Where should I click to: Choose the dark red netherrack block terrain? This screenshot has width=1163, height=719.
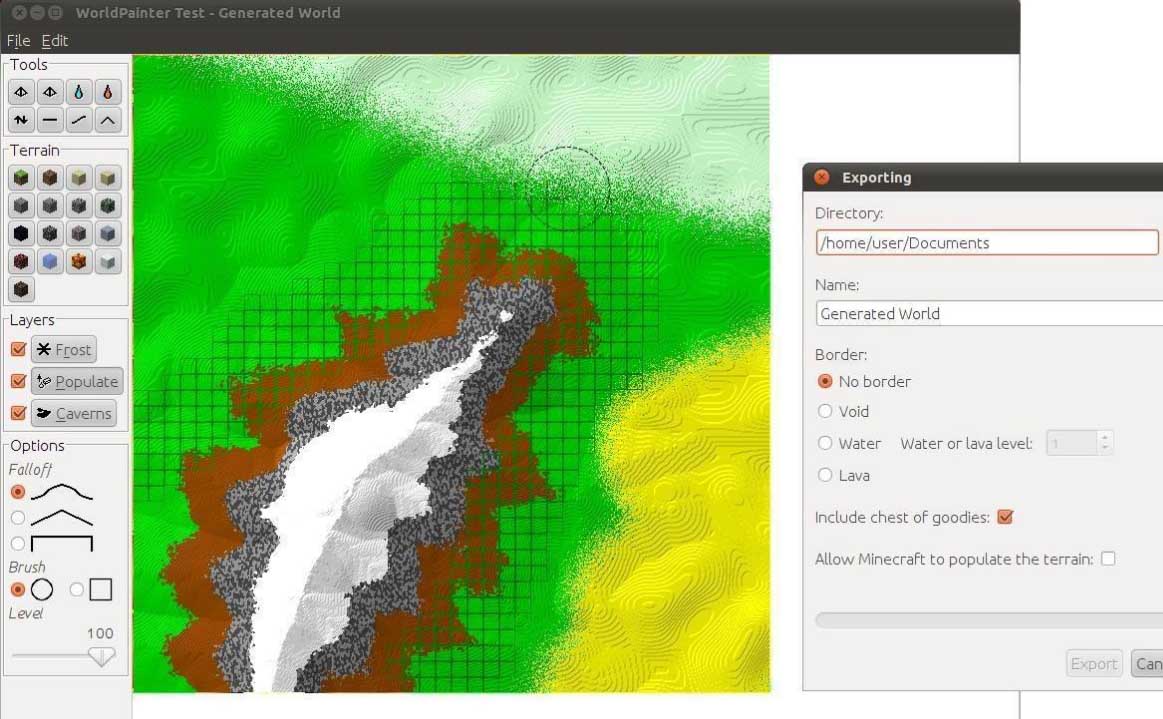21,261
